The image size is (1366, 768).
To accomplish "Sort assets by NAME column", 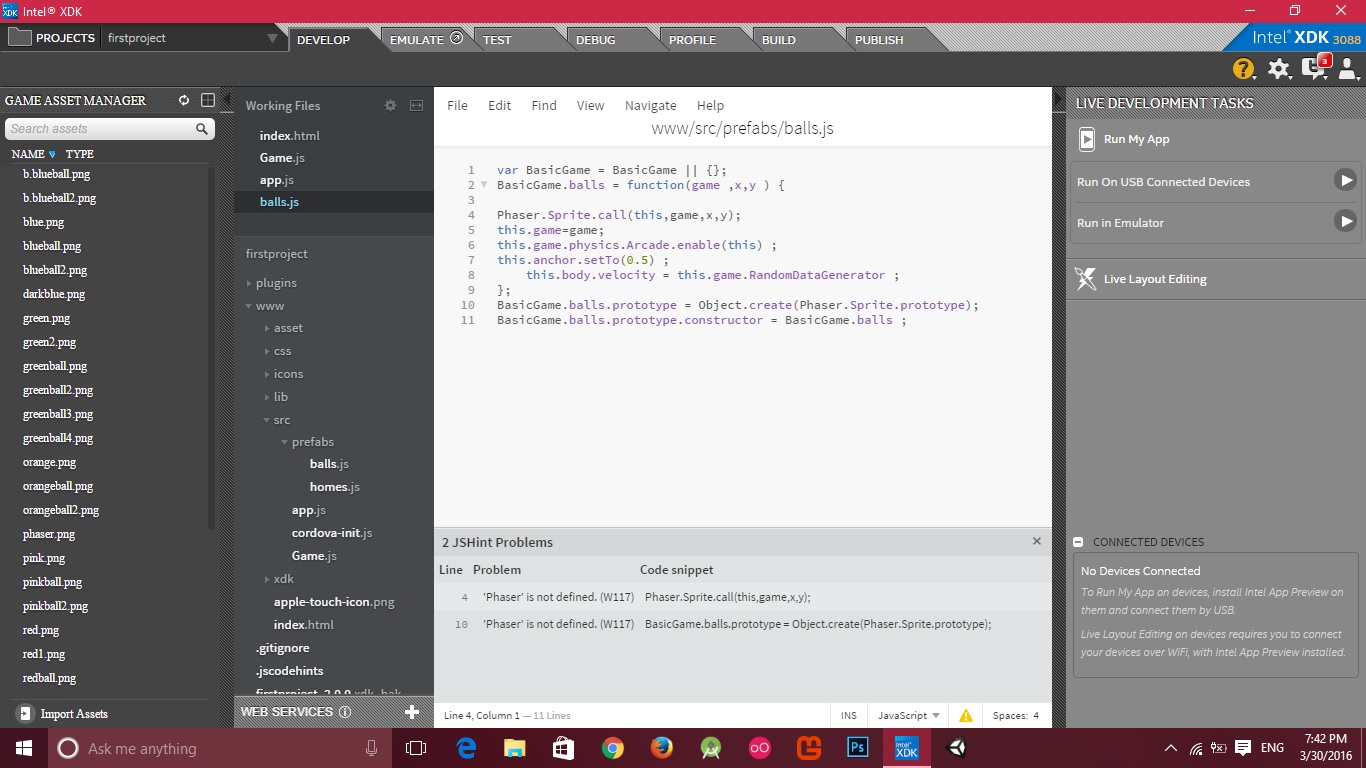I will [x=28, y=154].
